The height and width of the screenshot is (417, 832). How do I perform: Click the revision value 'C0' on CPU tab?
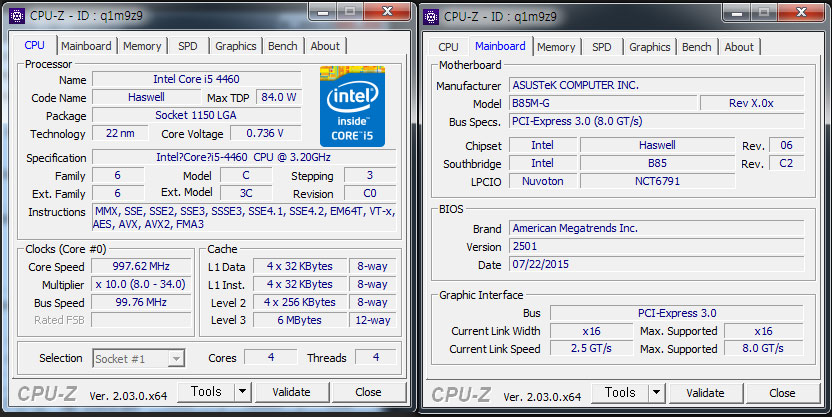tap(370, 193)
